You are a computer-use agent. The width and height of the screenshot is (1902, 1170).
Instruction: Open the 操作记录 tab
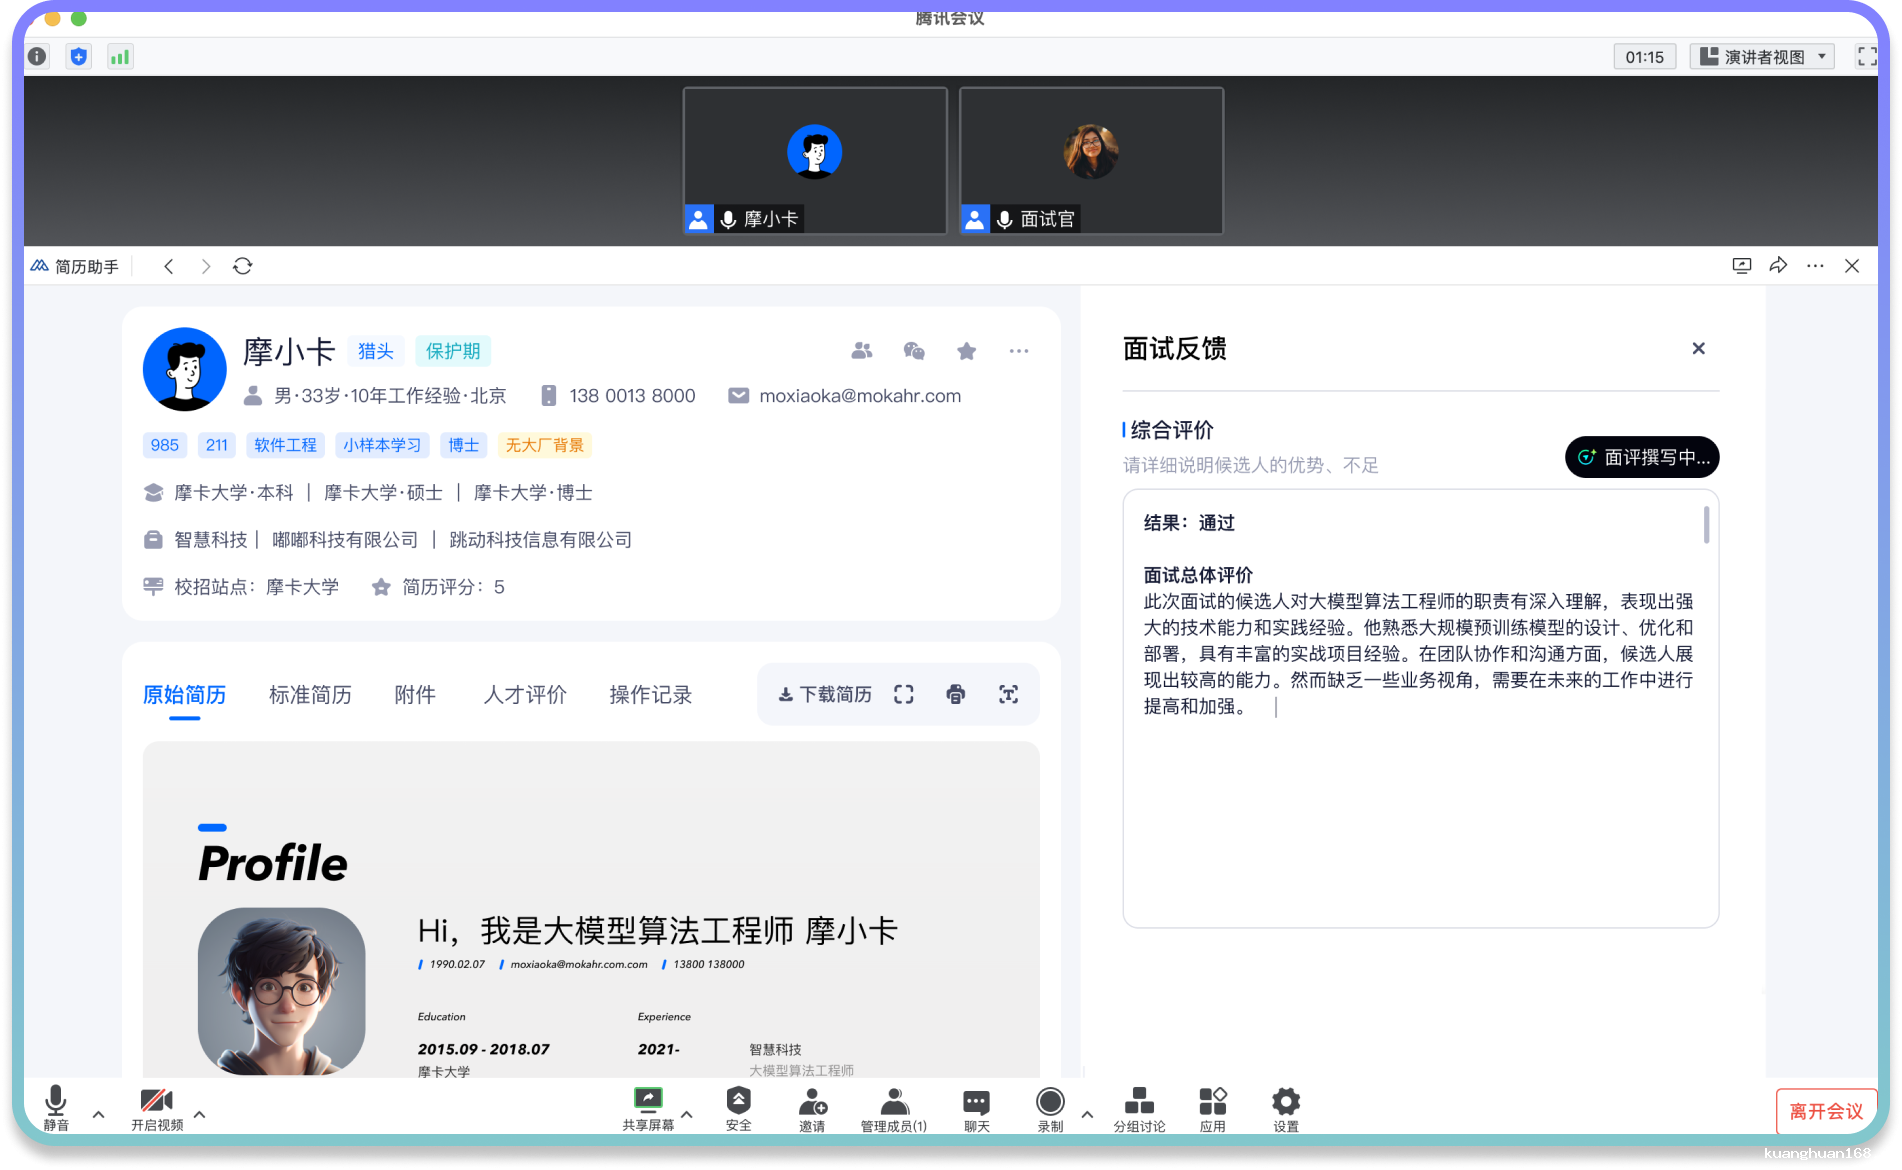coord(651,695)
